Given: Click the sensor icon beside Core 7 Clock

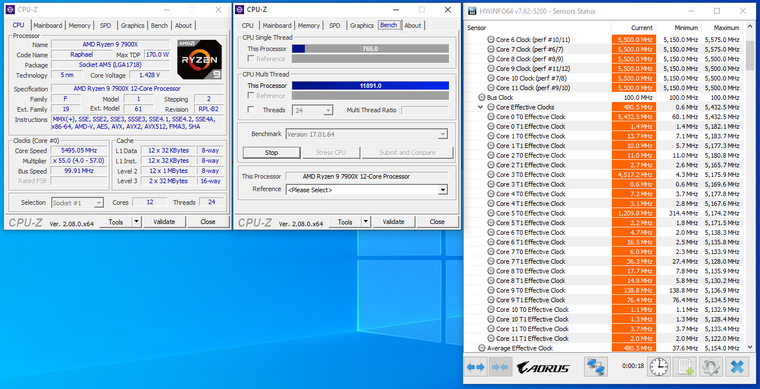Looking at the screenshot, I should [491, 49].
